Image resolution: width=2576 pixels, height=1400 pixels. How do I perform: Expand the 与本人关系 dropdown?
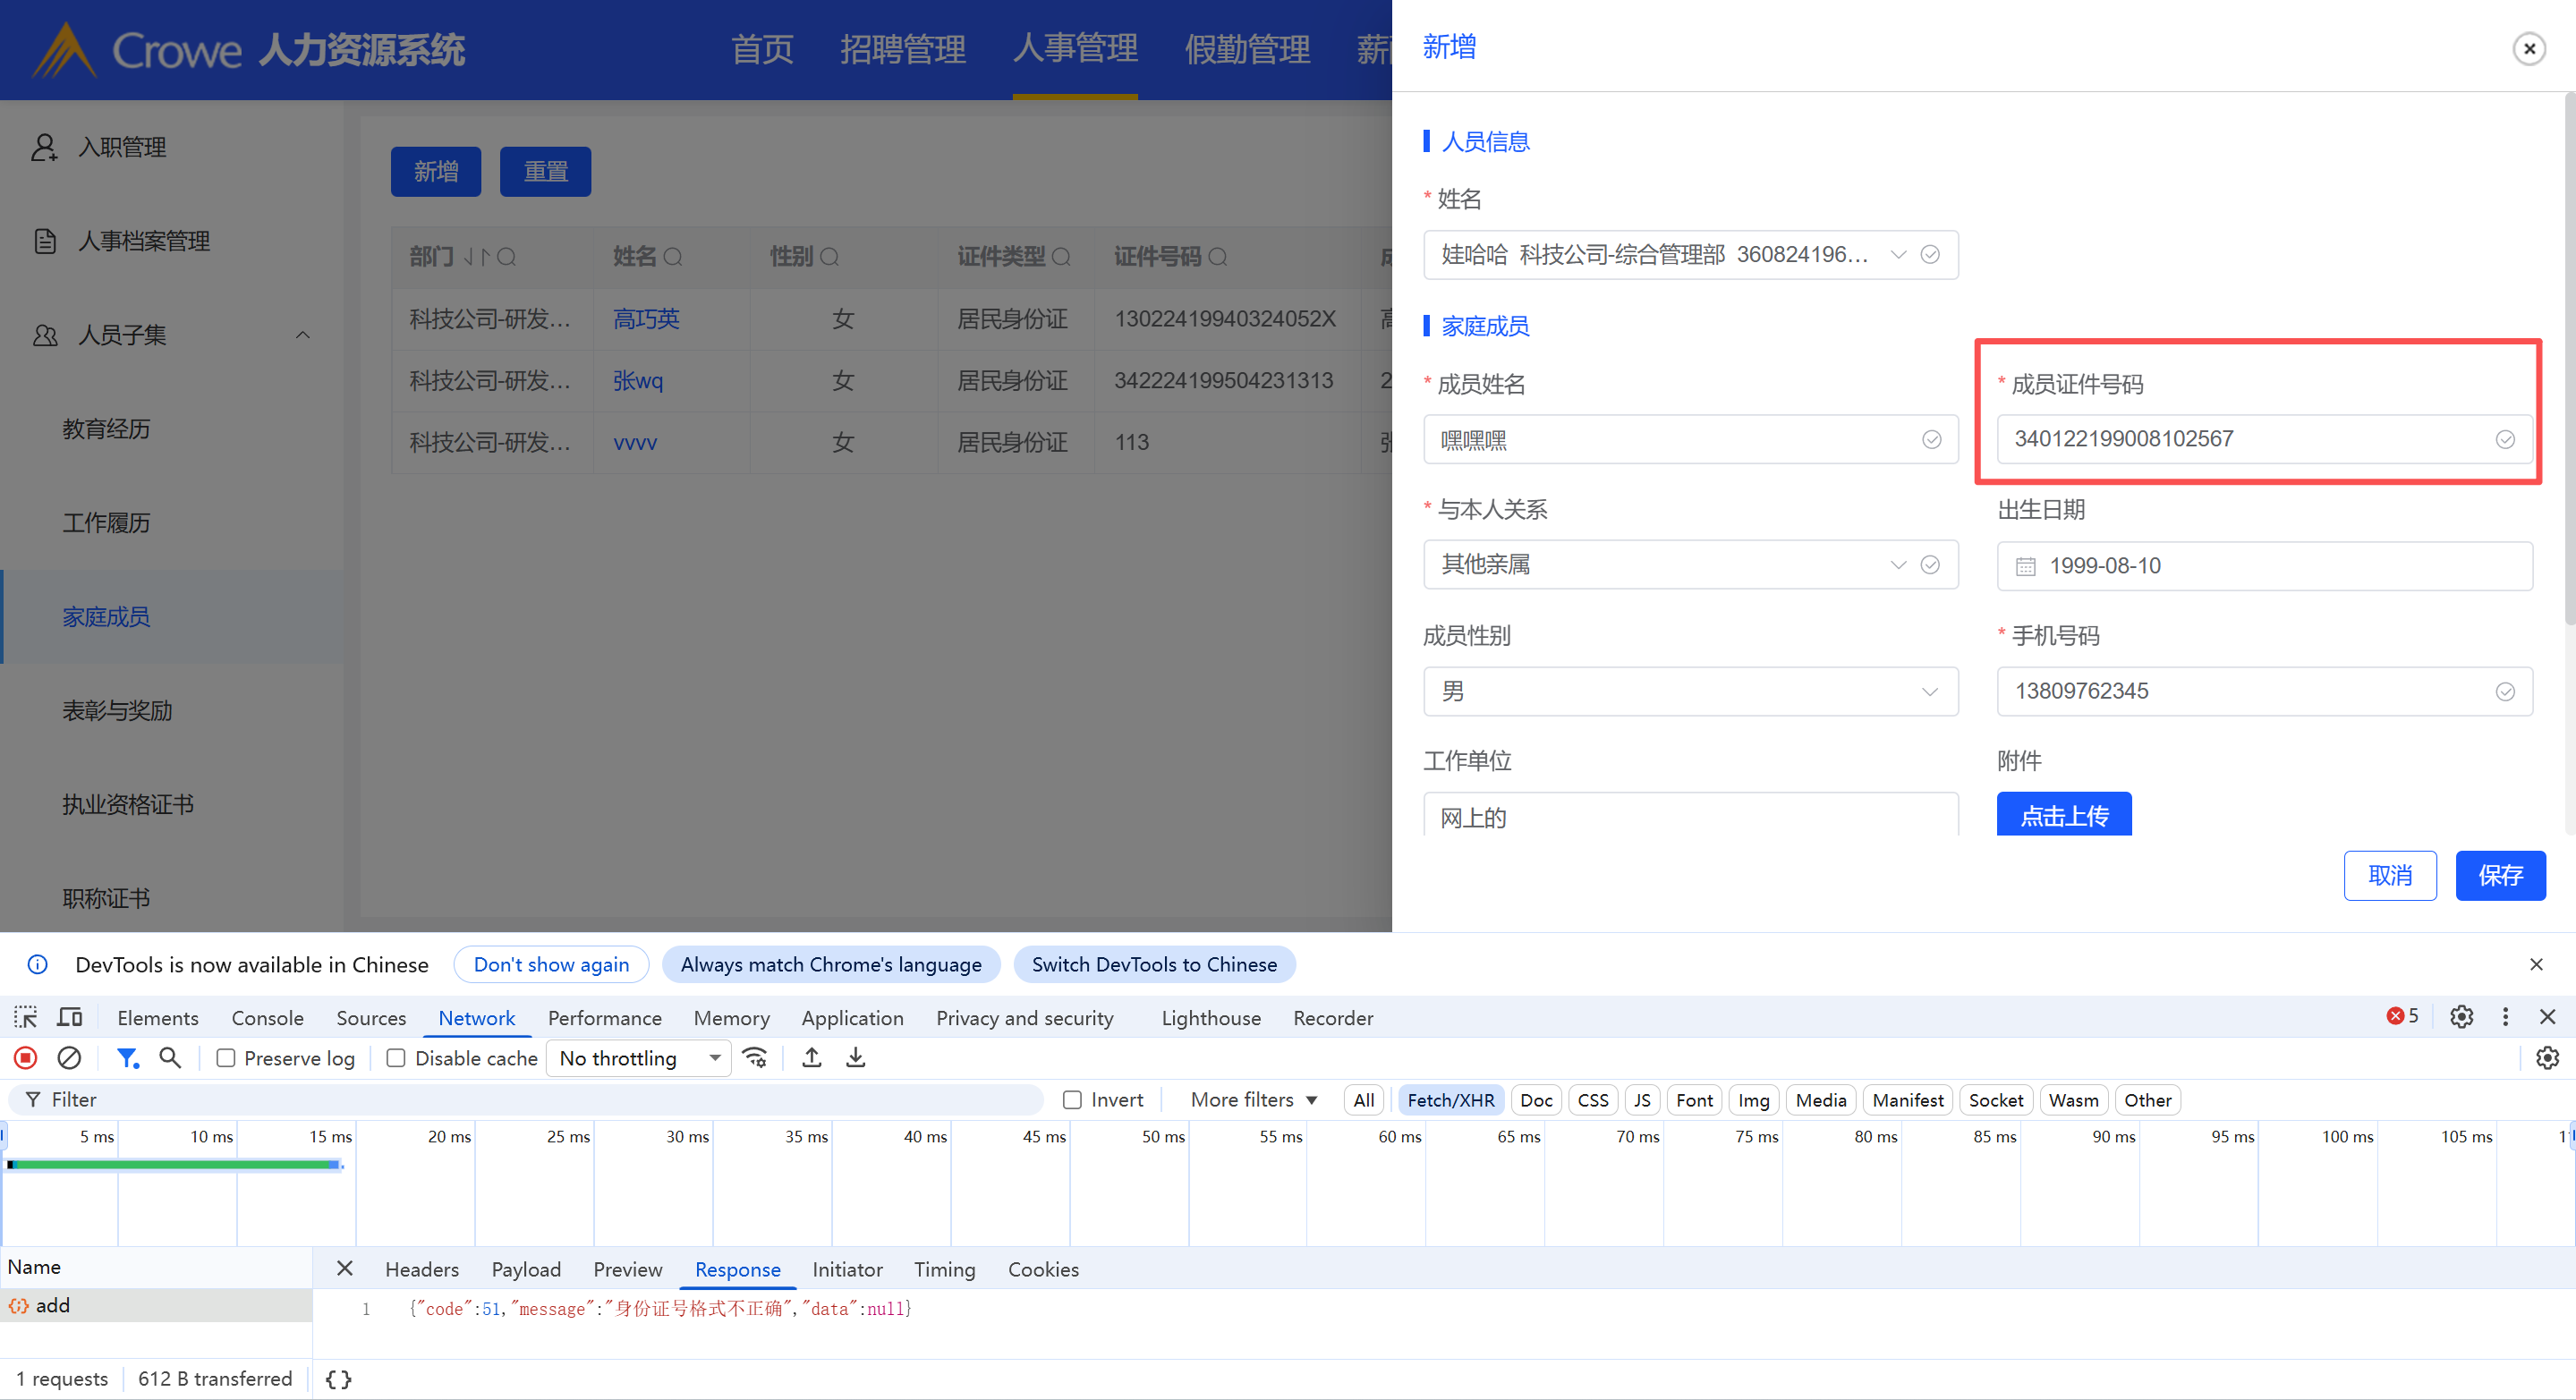(1689, 565)
